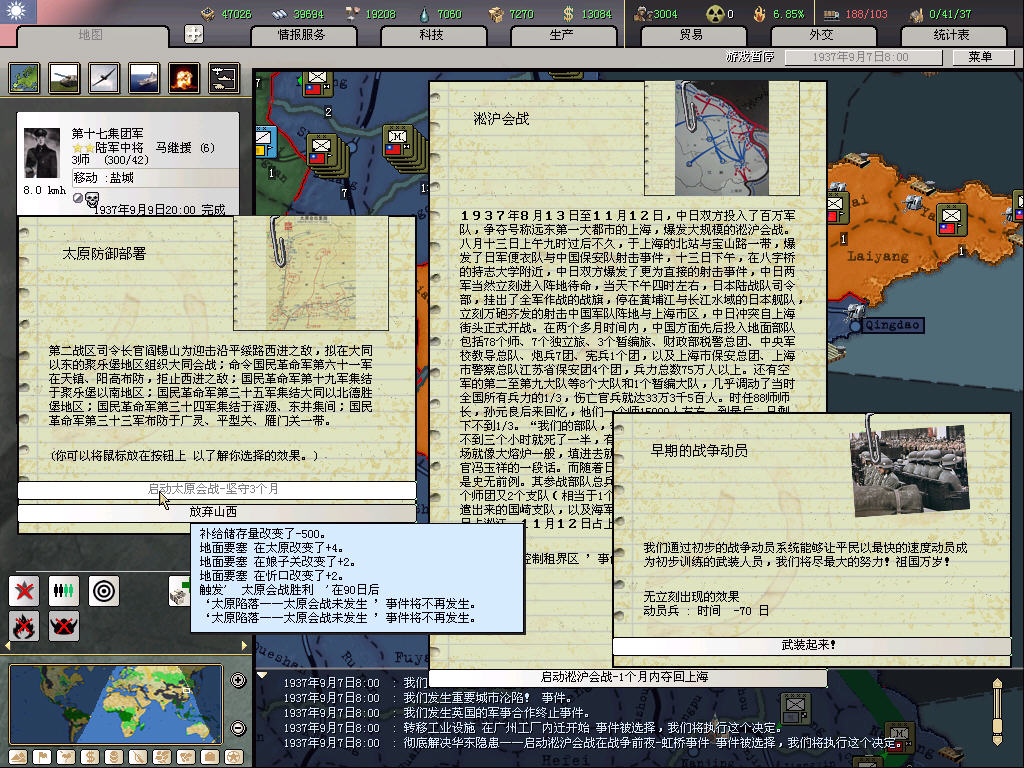Click the 游戏暂停 paused status text
This screenshot has width=1024, height=768.
click(x=750, y=57)
